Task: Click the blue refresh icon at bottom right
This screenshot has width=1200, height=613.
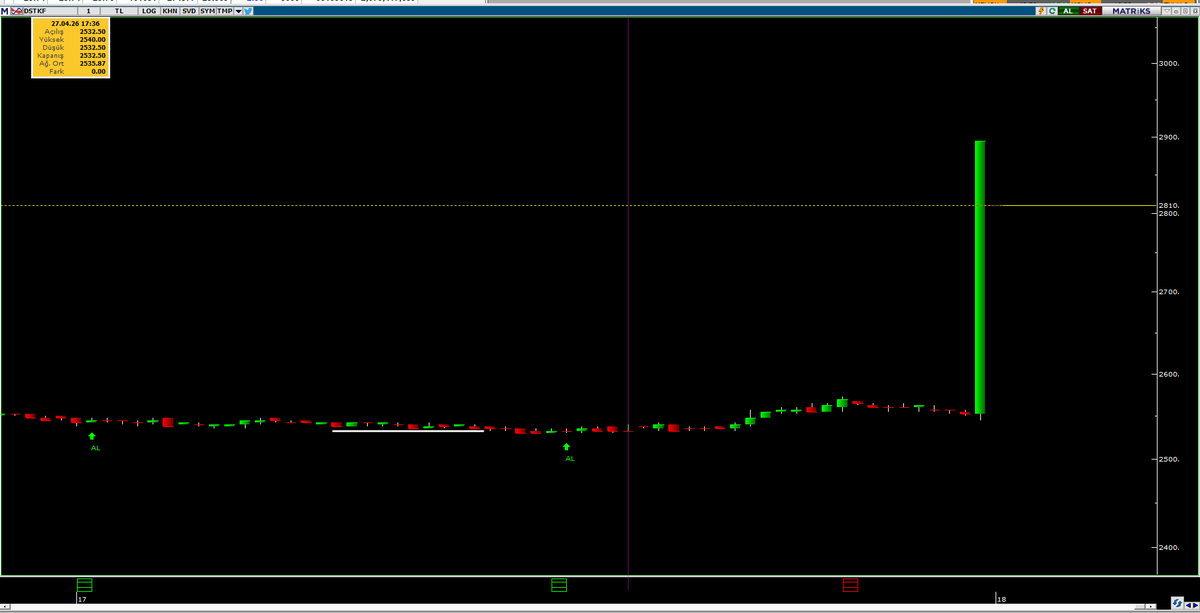Action: pyautogui.click(x=1177, y=603)
